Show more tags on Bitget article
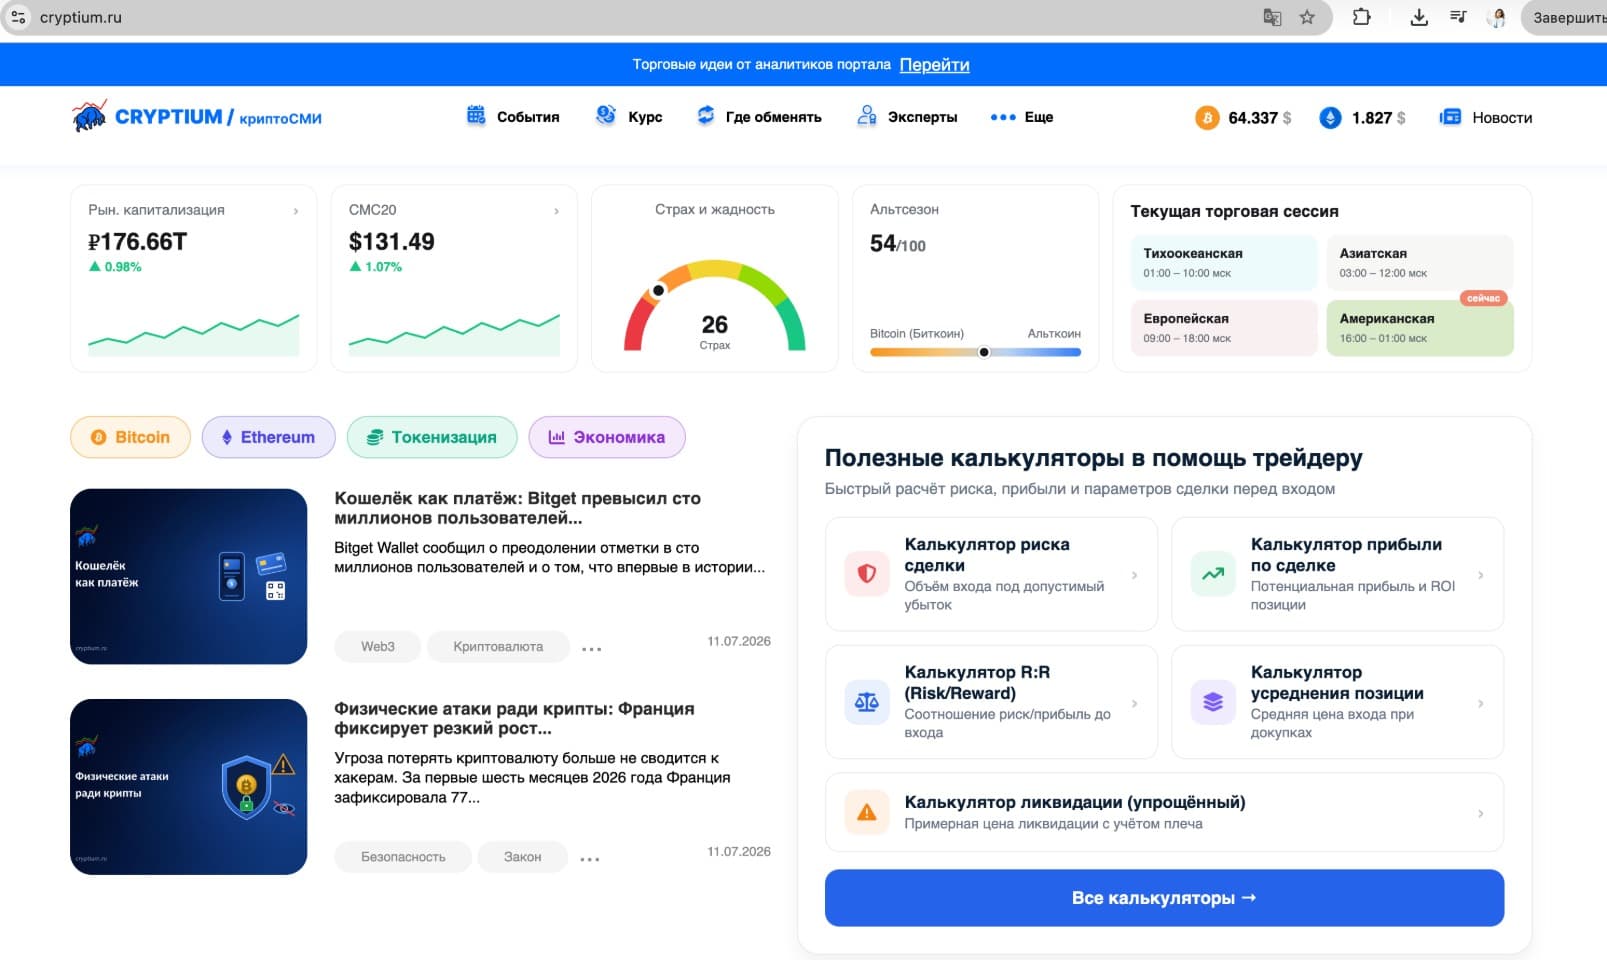1607x960 pixels. tap(592, 649)
